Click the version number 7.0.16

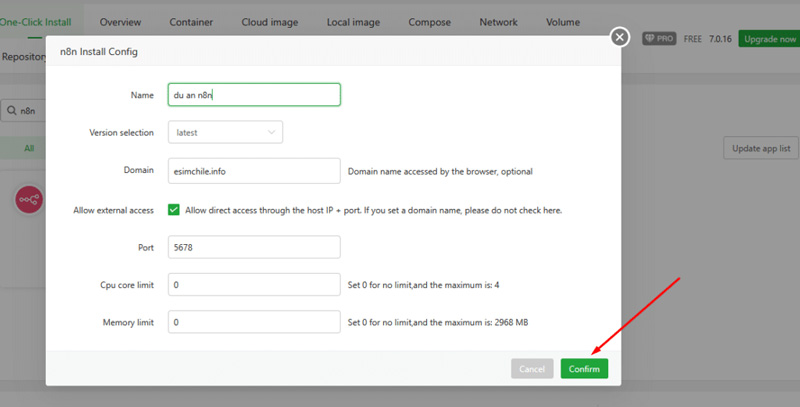pyautogui.click(x=720, y=39)
